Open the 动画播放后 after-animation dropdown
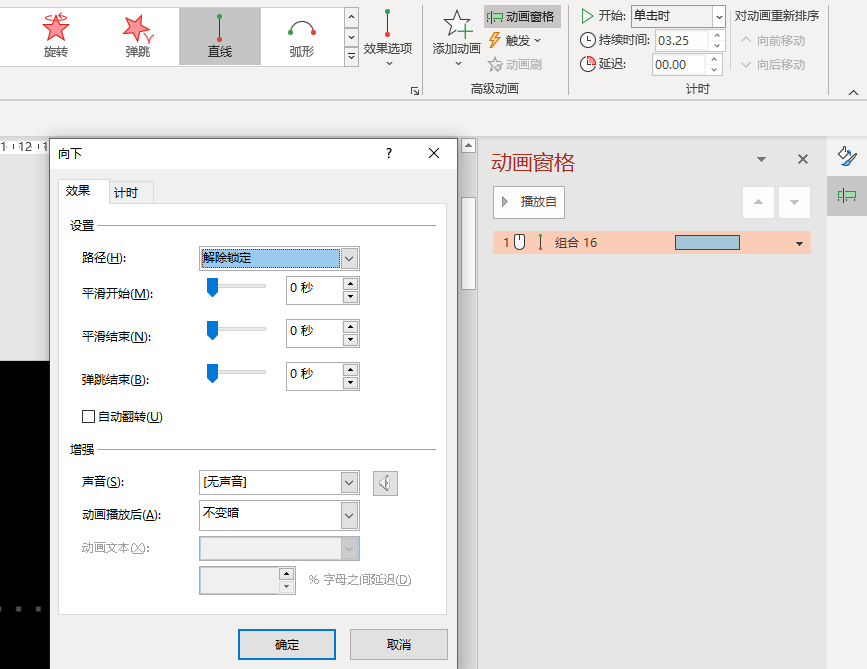Image resolution: width=867 pixels, height=669 pixels. pos(349,515)
